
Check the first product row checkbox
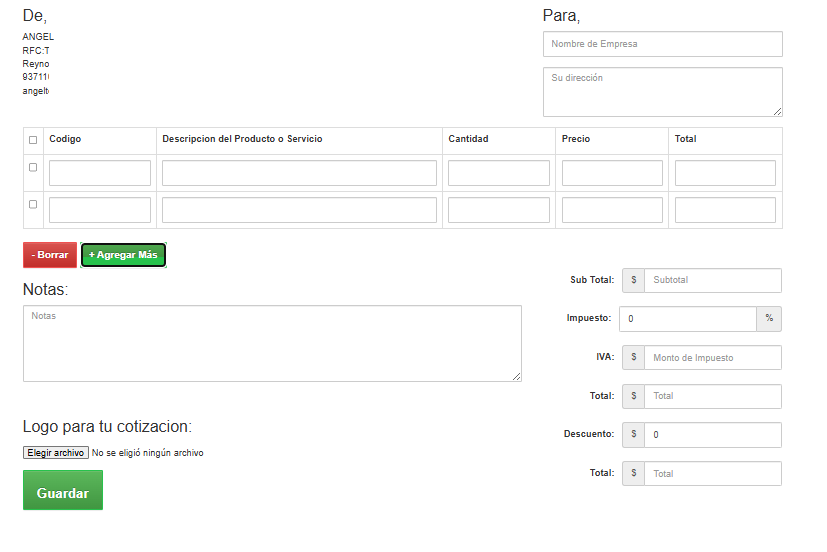33,167
